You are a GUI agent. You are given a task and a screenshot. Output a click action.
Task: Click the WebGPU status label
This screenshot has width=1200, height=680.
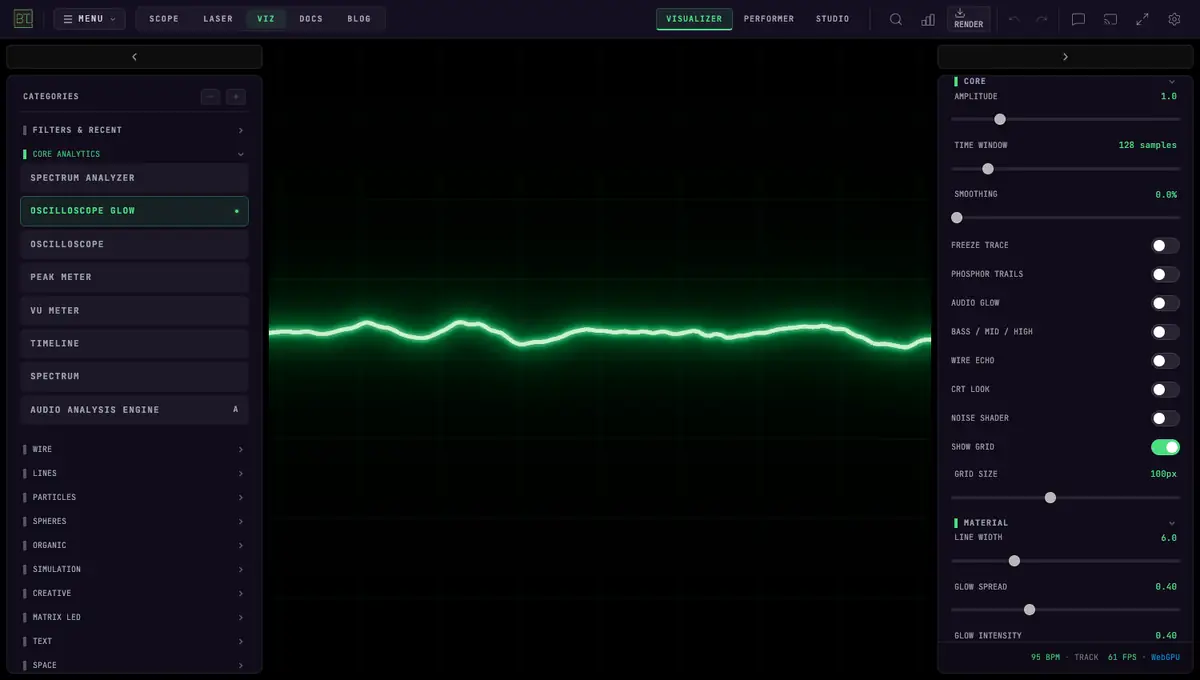click(1165, 658)
